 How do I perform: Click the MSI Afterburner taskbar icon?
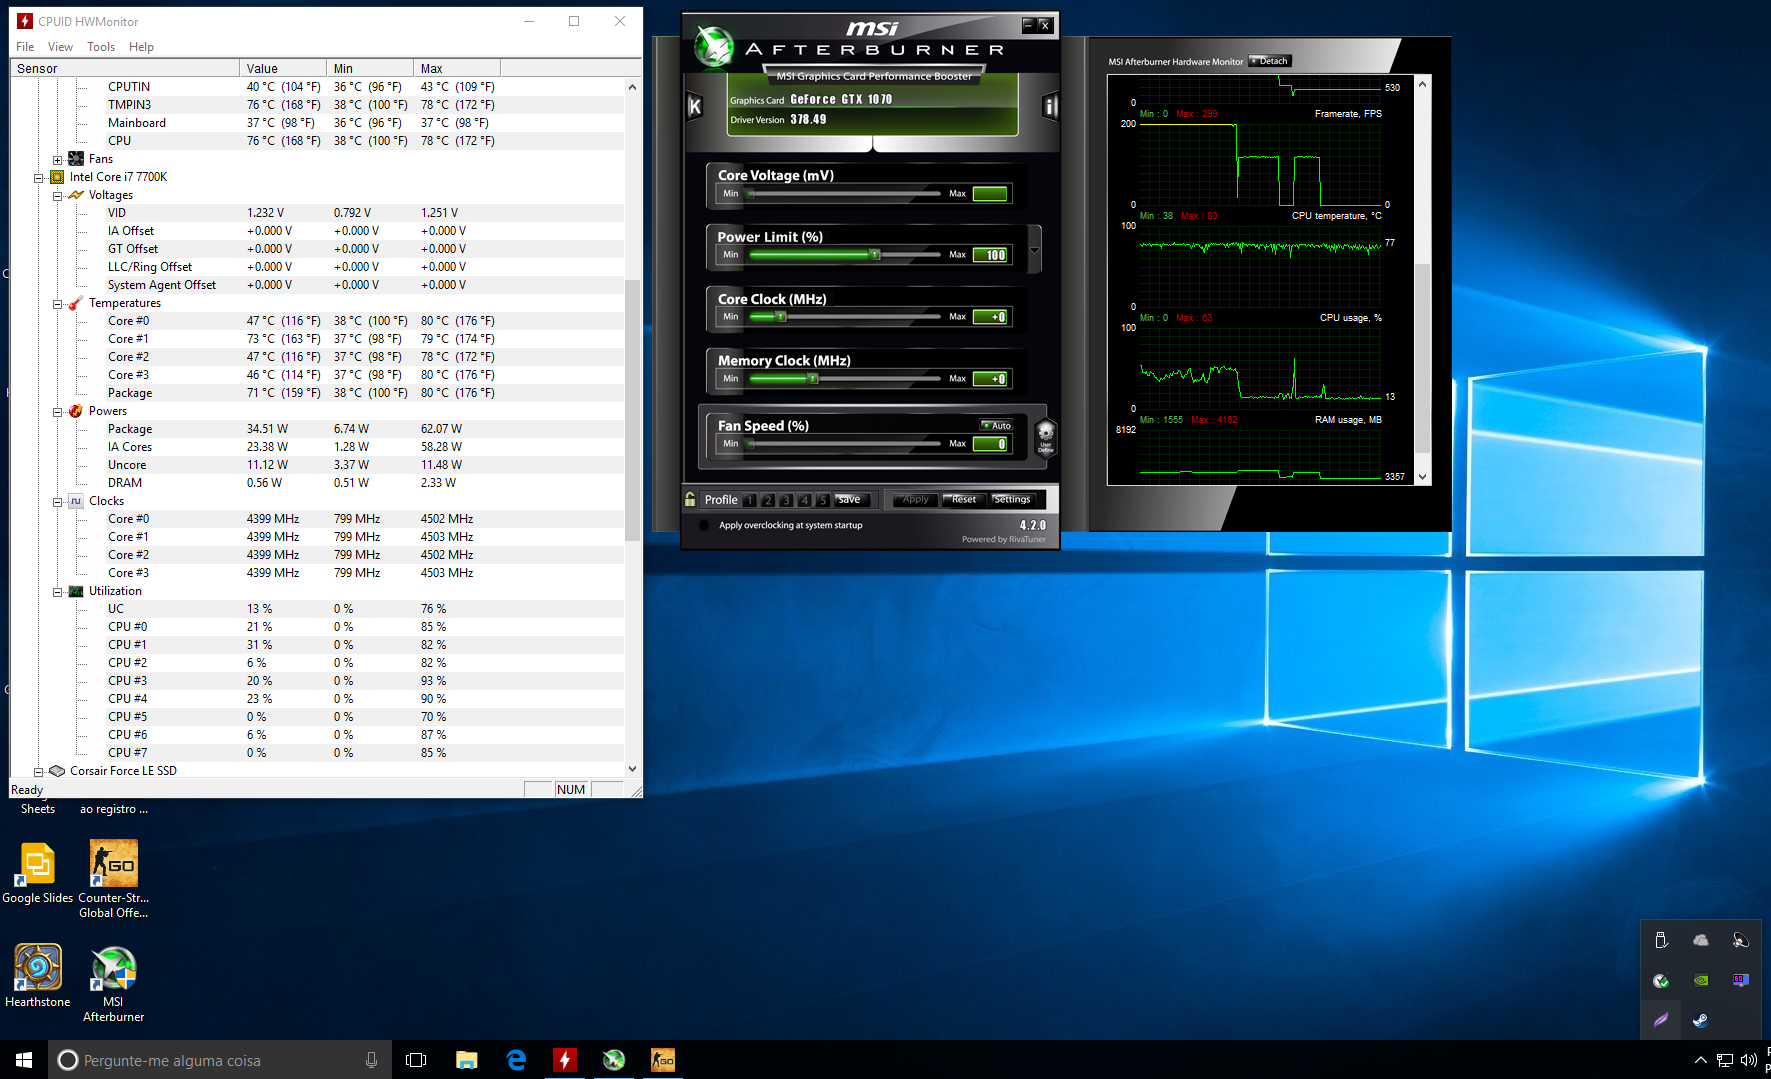pos(614,1060)
